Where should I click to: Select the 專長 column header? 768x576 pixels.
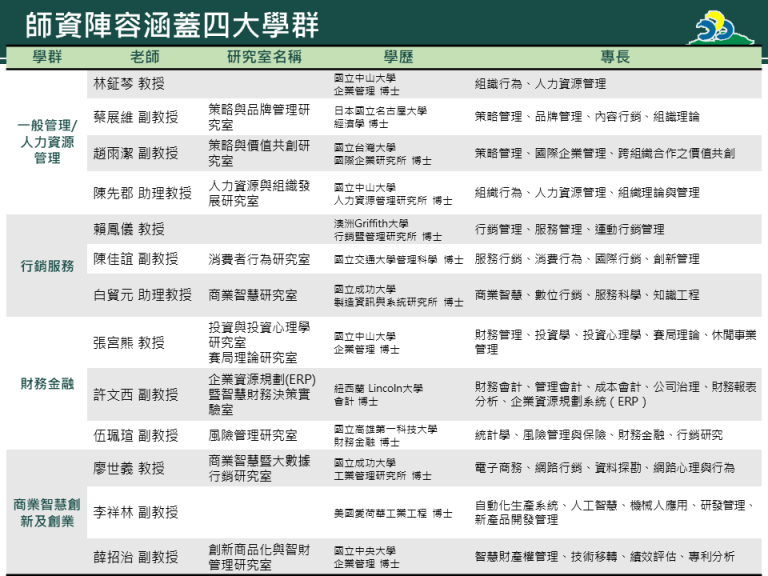615,57
